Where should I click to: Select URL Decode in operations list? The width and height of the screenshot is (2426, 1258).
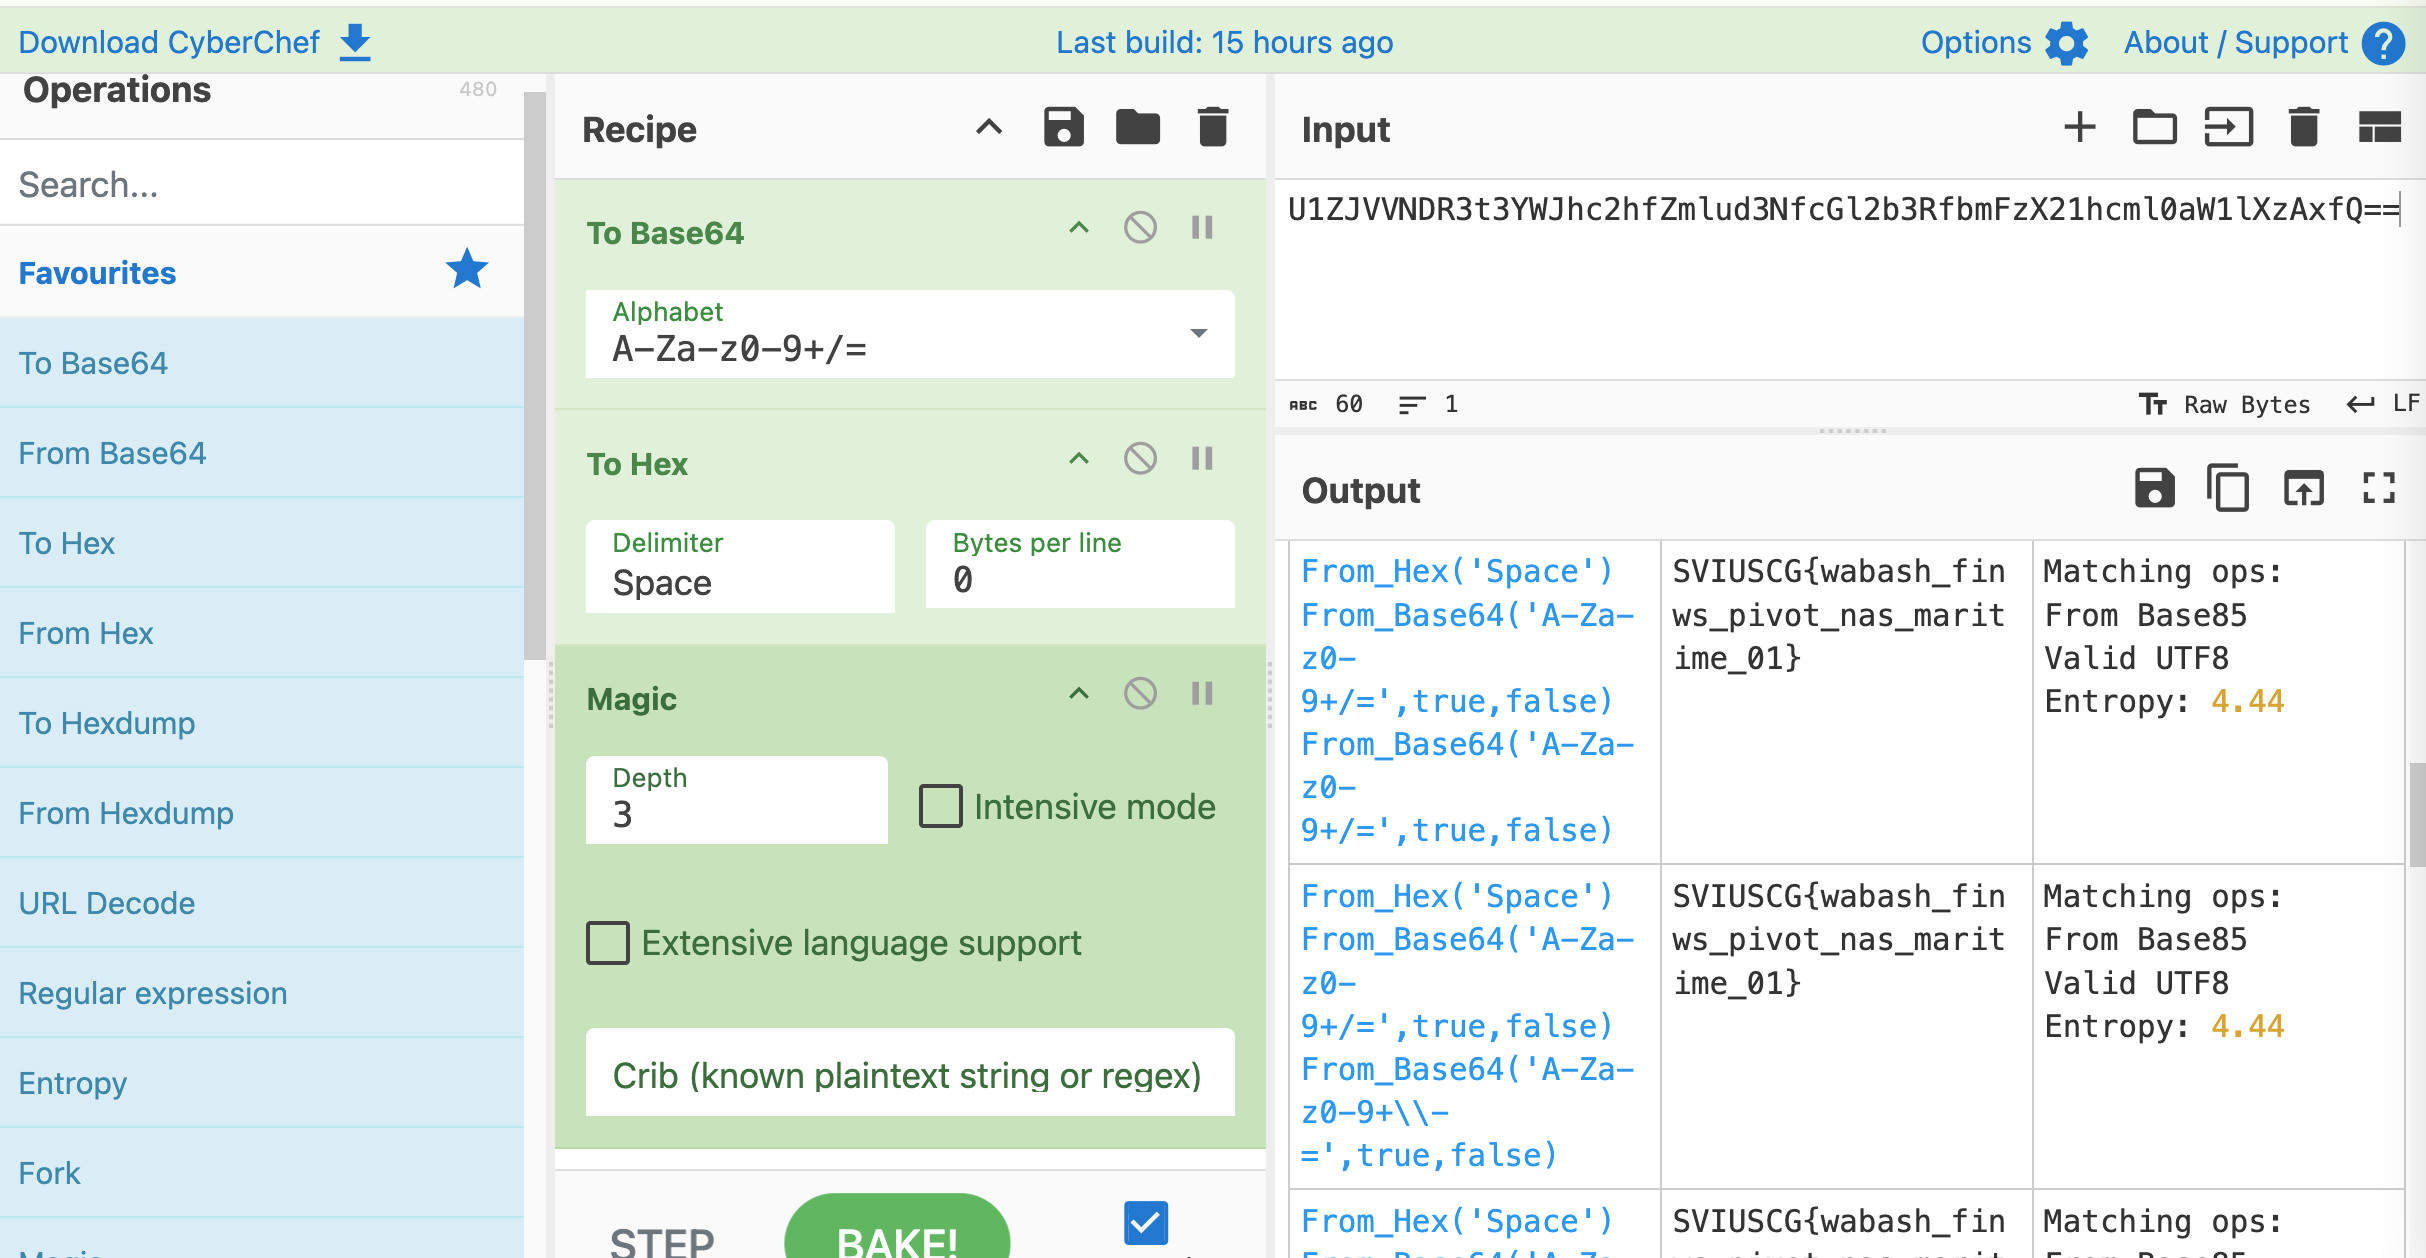[x=262, y=903]
